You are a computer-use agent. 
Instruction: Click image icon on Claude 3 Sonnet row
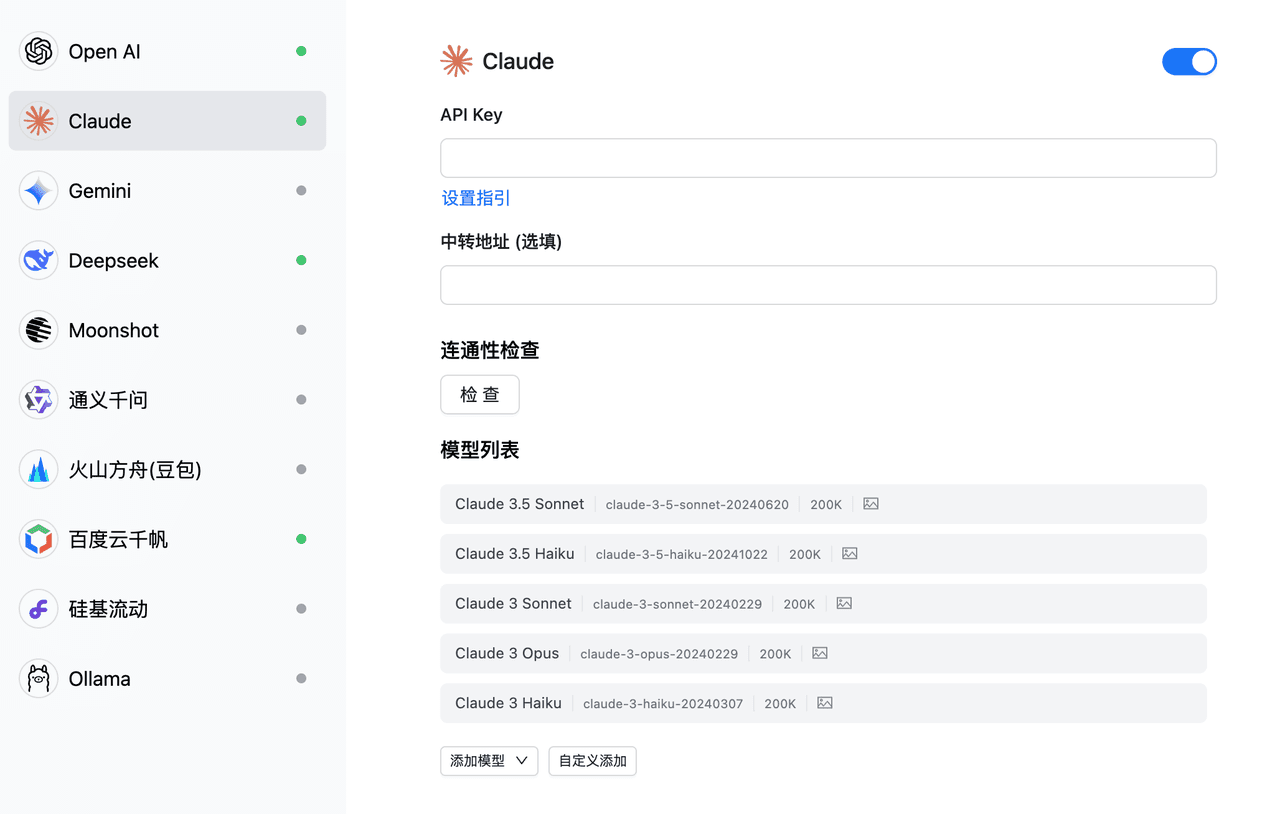click(844, 604)
